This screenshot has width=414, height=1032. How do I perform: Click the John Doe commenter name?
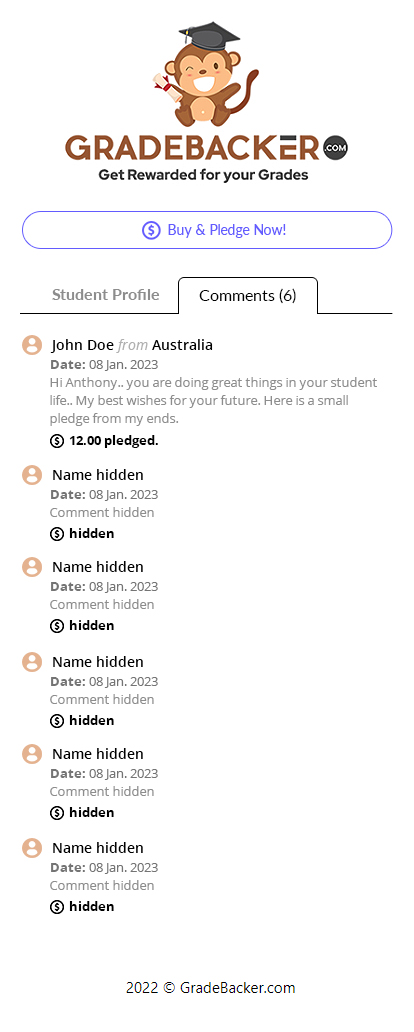[x=83, y=345]
